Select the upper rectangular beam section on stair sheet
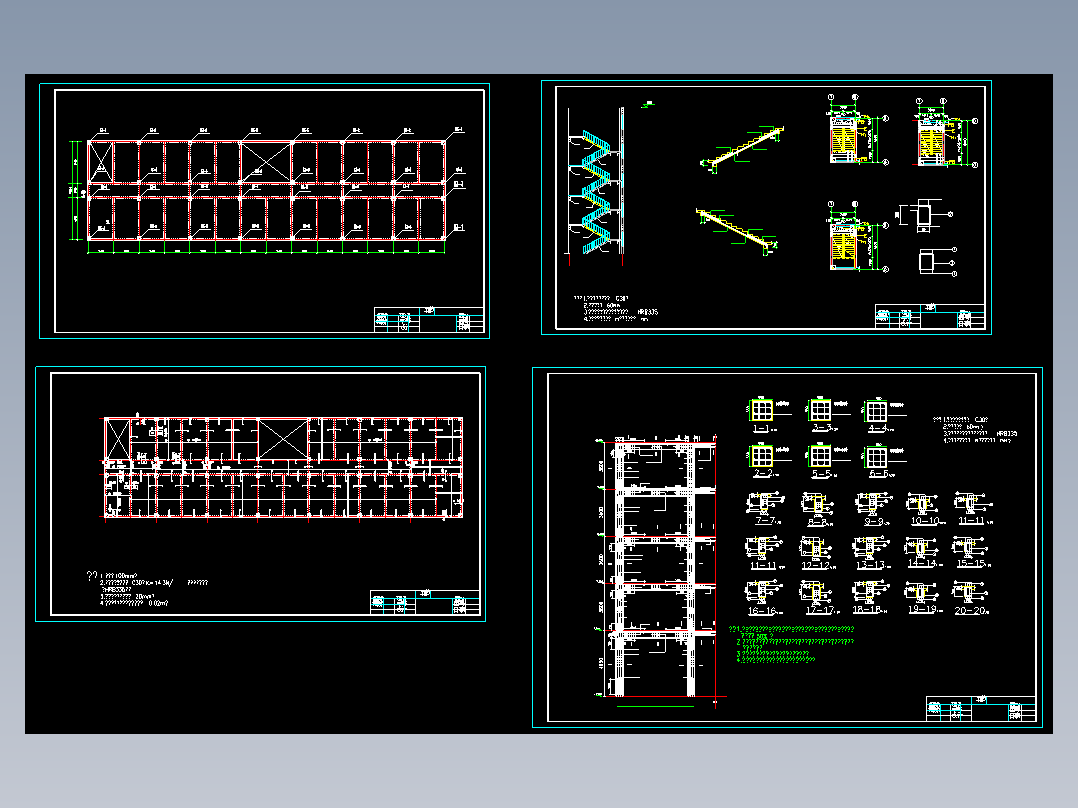This screenshot has height=808, width=1078. pyautogui.click(x=923, y=215)
